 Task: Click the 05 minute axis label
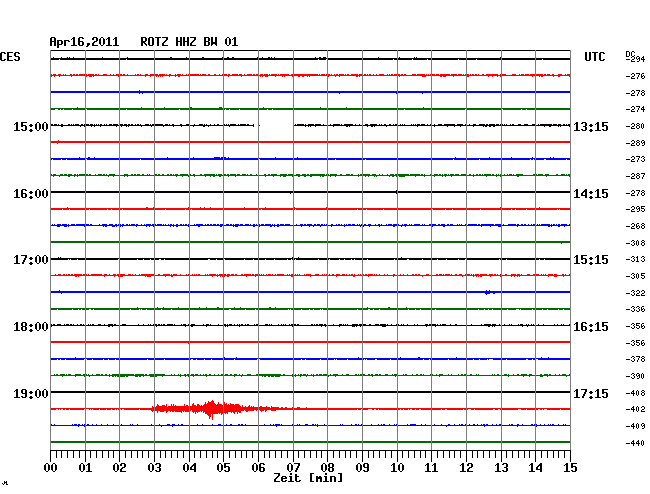[223, 467]
